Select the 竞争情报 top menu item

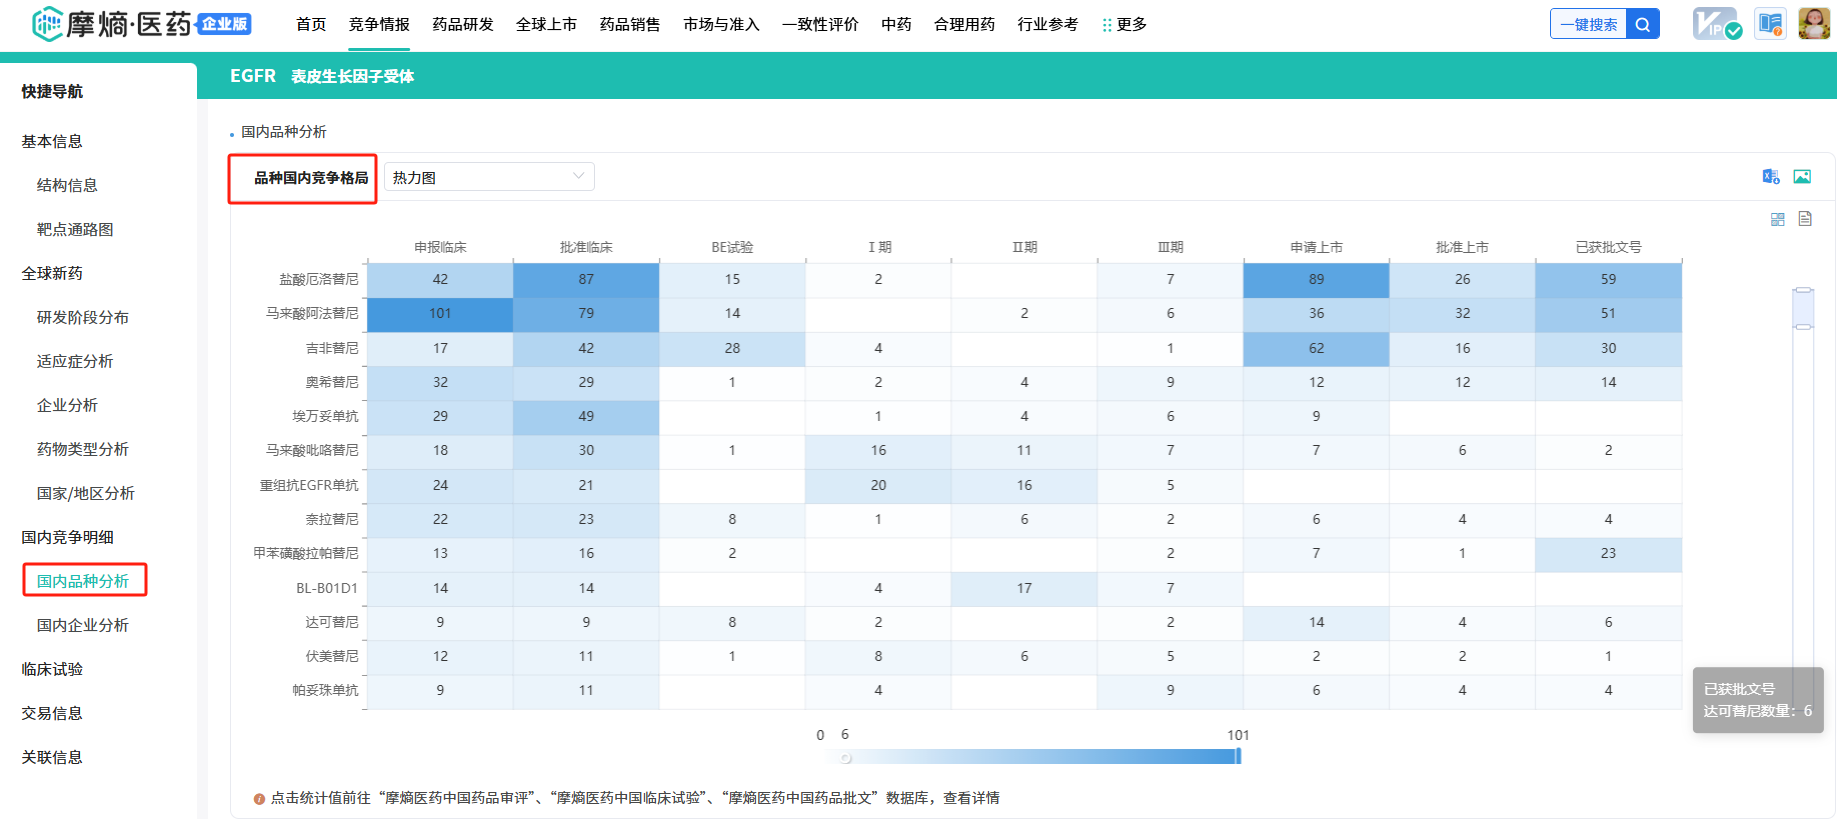(x=379, y=25)
